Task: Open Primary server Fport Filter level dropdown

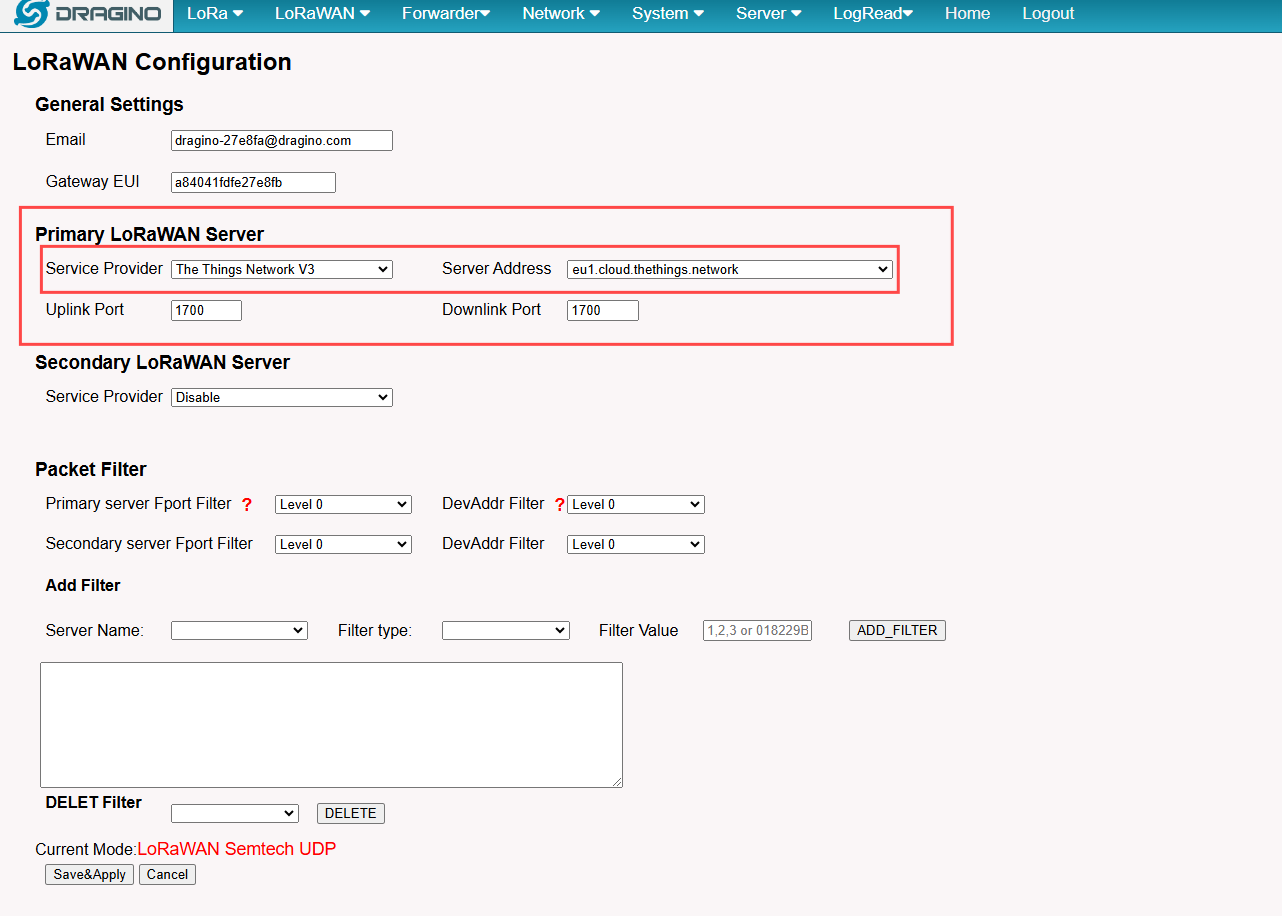Action: [343, 504]
